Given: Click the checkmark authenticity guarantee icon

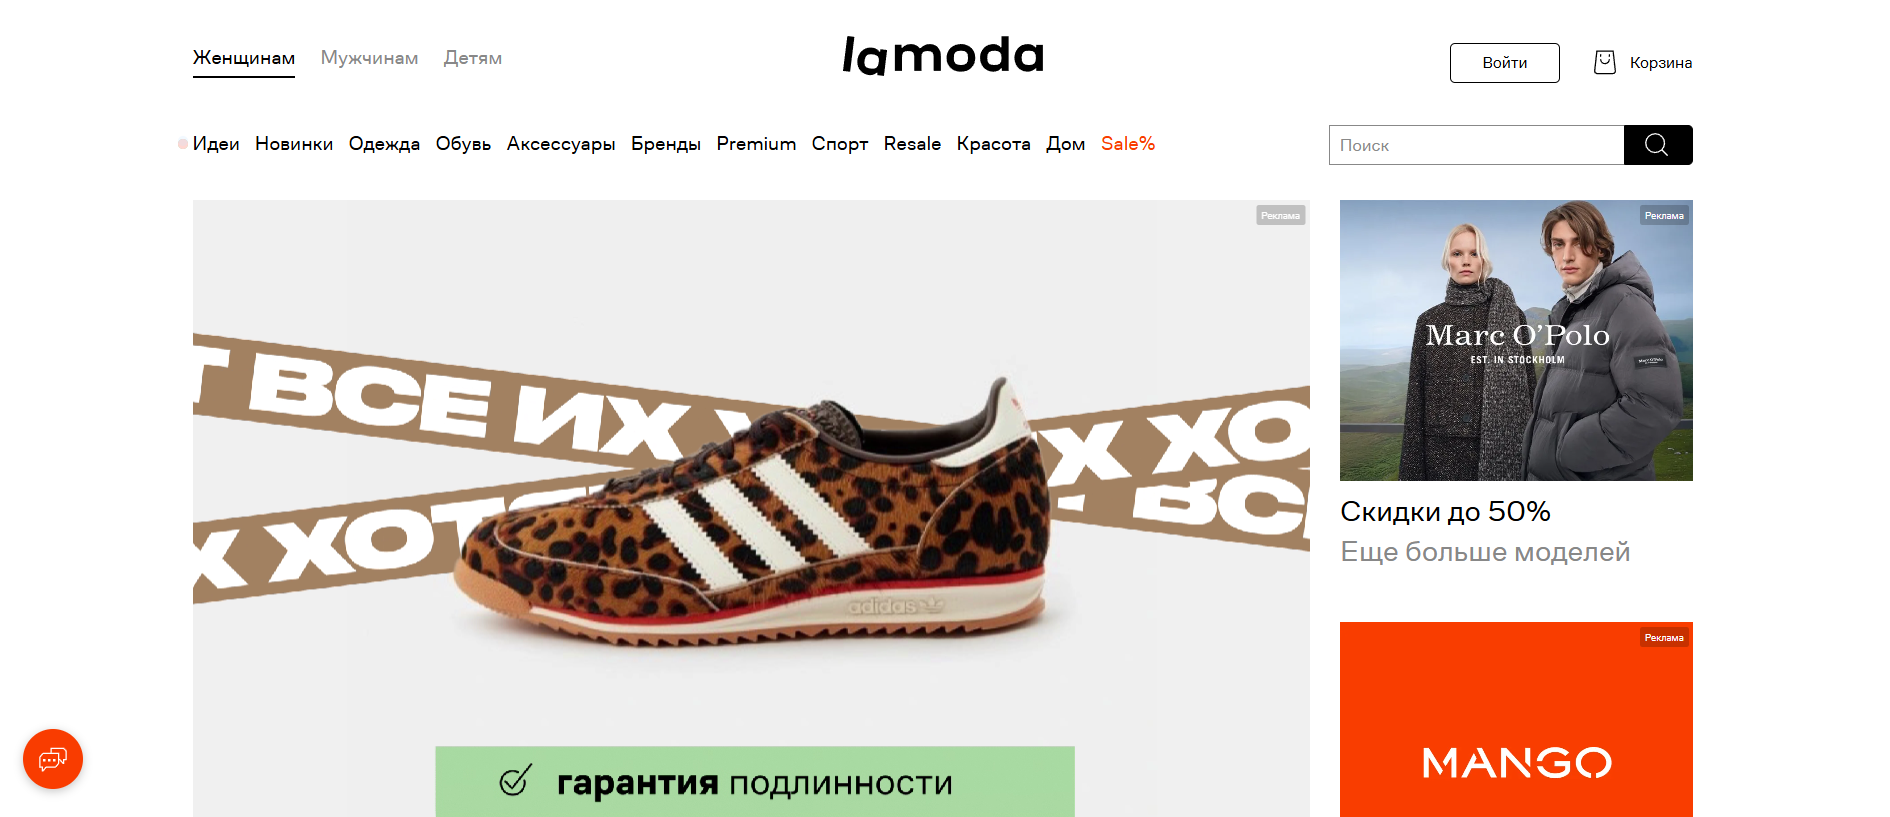Looking at the screenshot, I should point(515,780).
